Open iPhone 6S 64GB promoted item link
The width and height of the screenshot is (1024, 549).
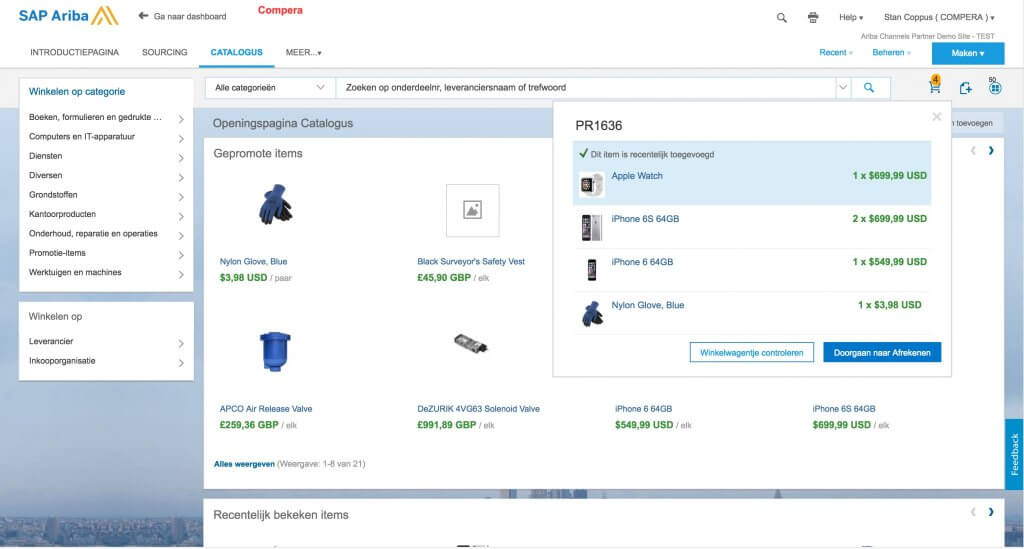point(844,409)
